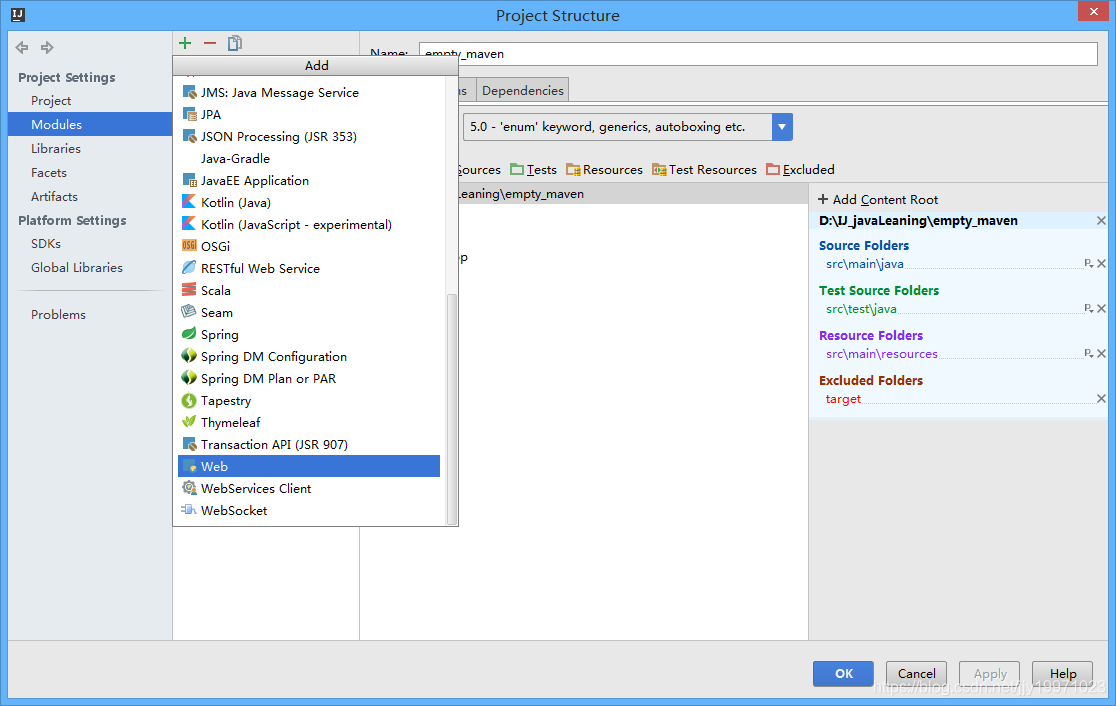
Task: Click the WebSocket framework icon
Action: pos(189,510)
